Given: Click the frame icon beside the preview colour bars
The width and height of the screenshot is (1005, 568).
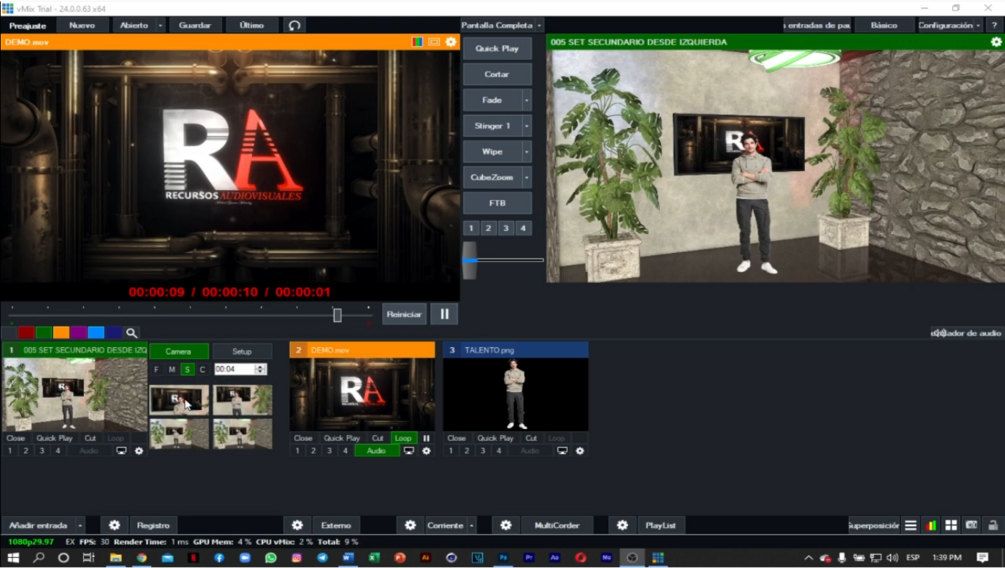Looking at the screenshot, I should 434,42.
